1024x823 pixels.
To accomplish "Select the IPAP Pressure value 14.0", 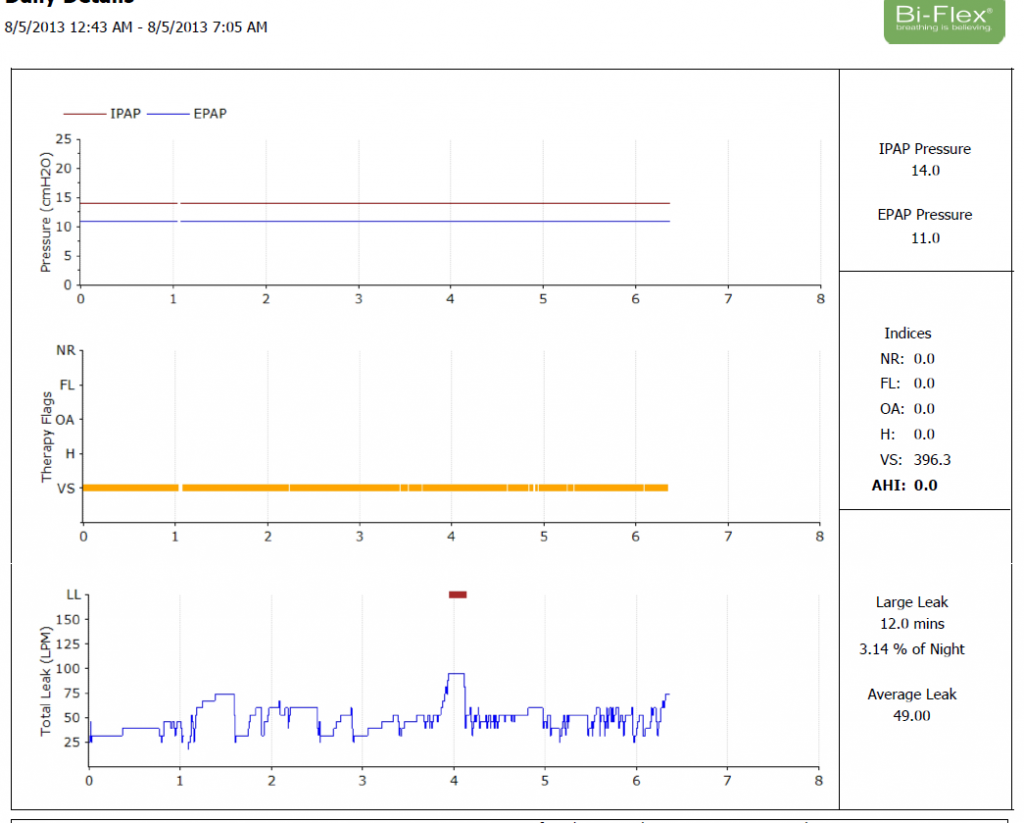I will tap(924, 171).
